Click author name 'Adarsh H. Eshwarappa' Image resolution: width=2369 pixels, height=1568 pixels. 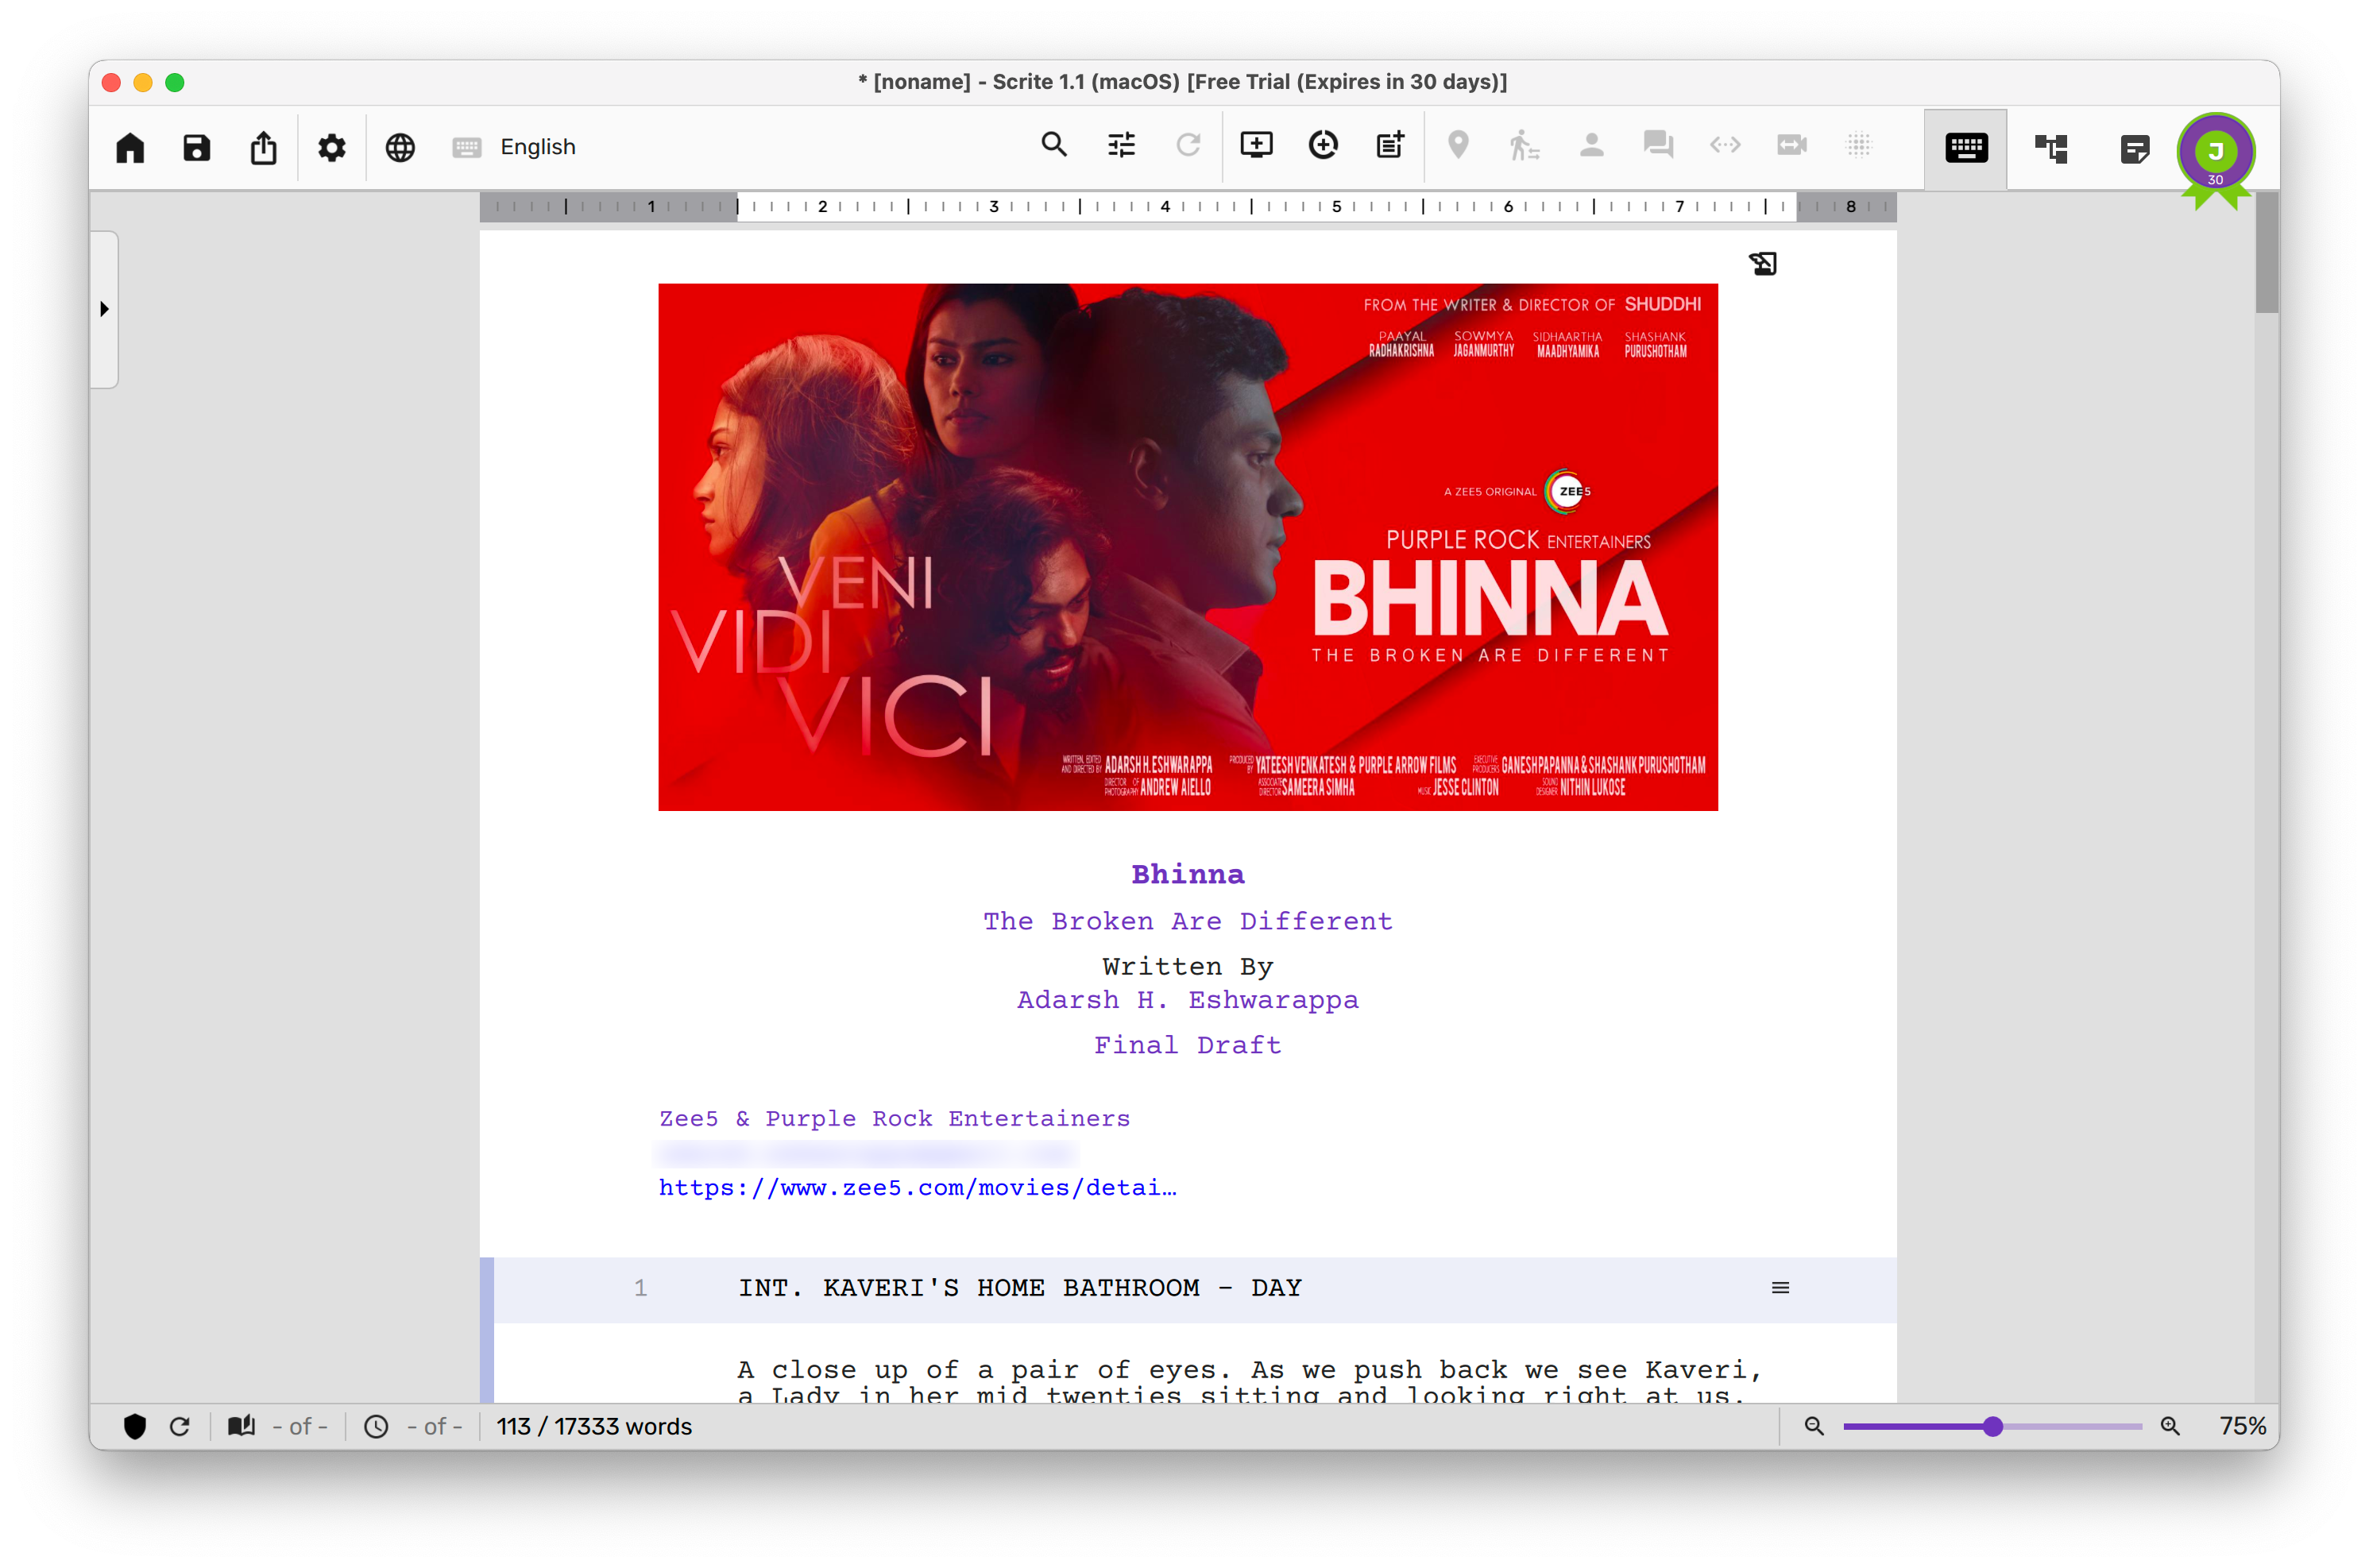[1187, 1000]
